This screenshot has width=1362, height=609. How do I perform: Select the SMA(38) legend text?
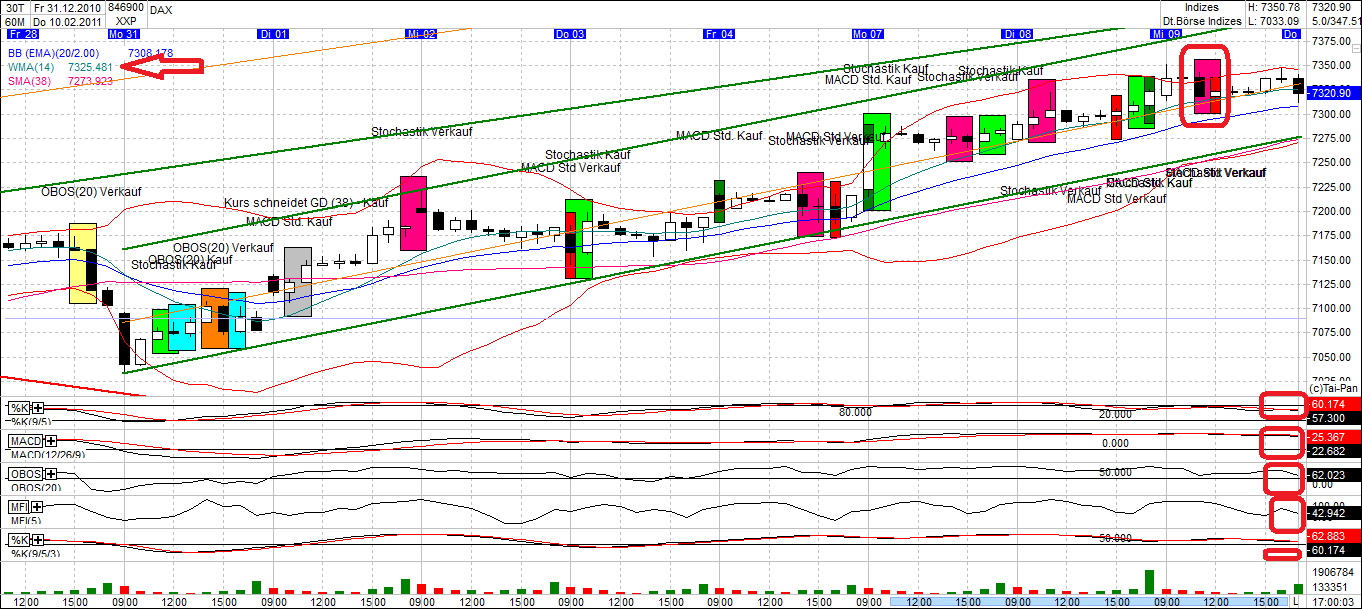pyautogui.click(x=30, y=82)
